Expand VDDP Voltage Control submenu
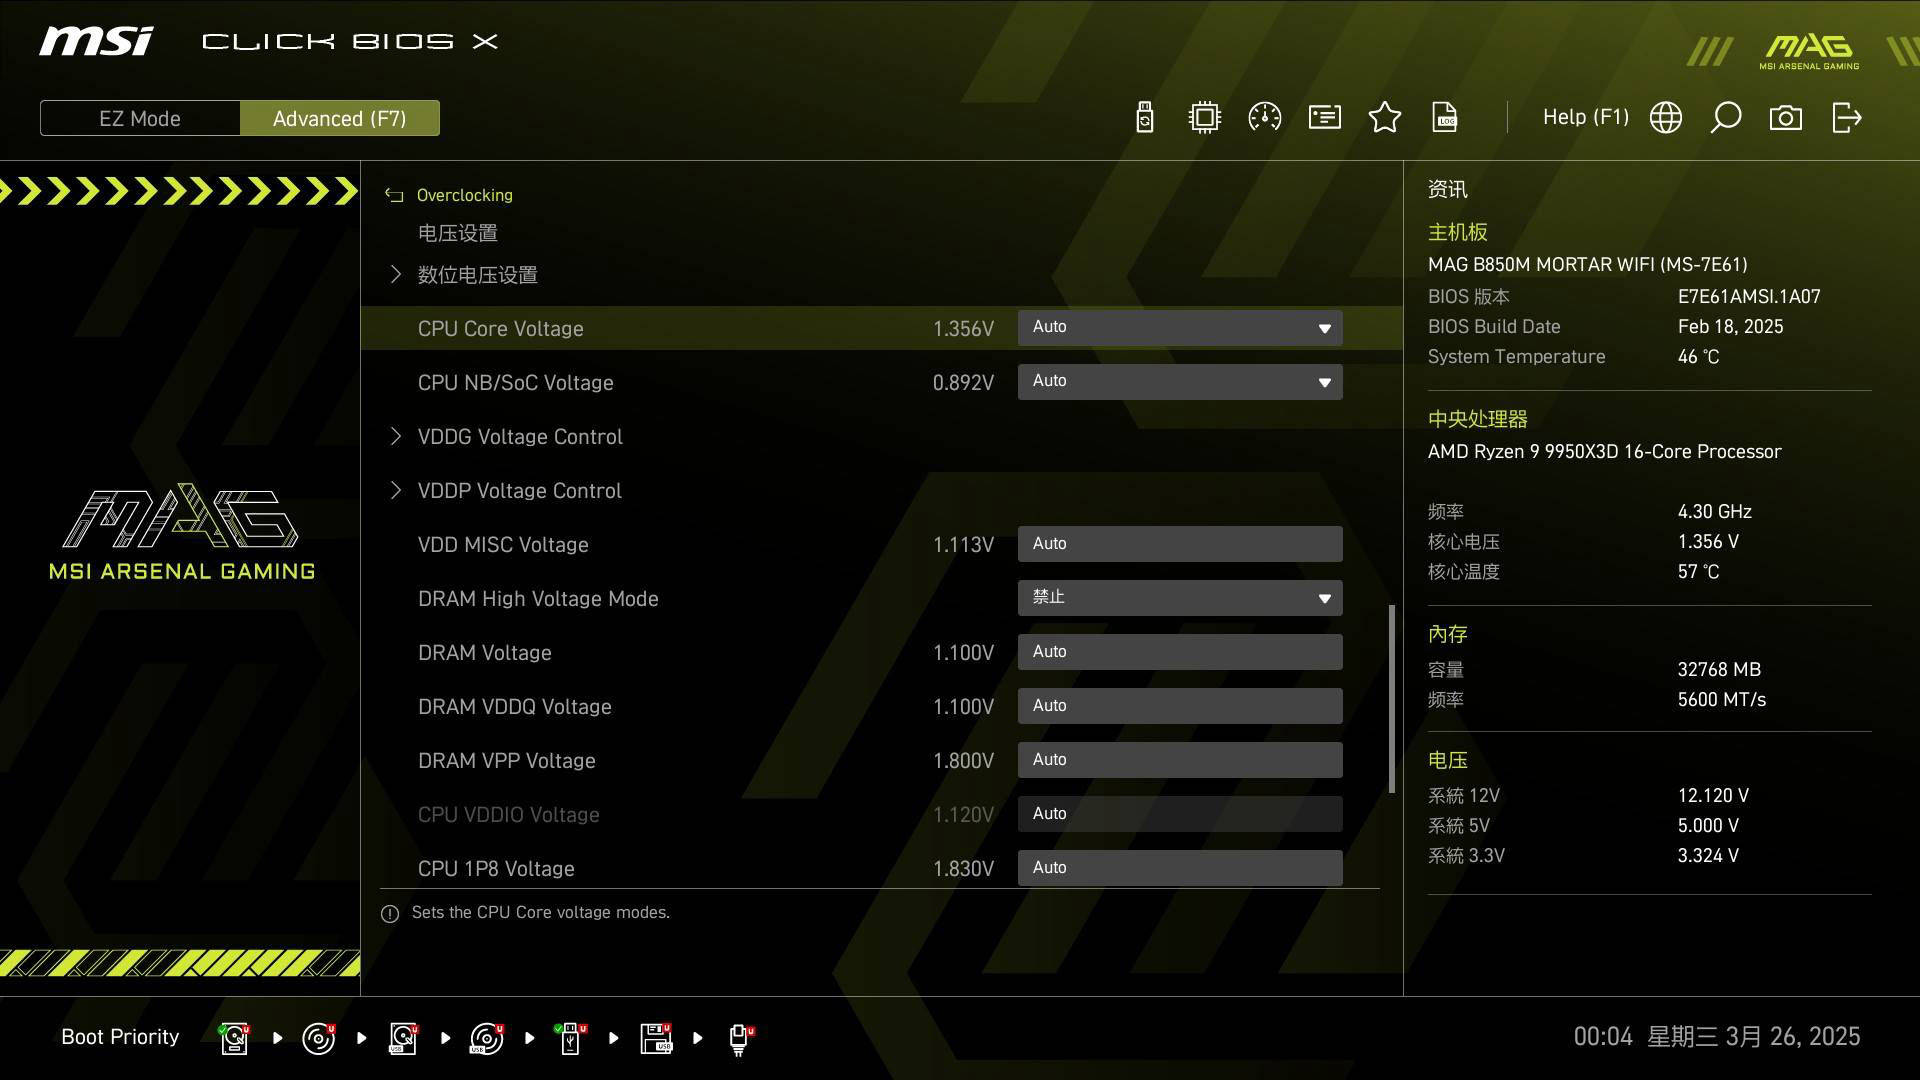 coord(519,491)
